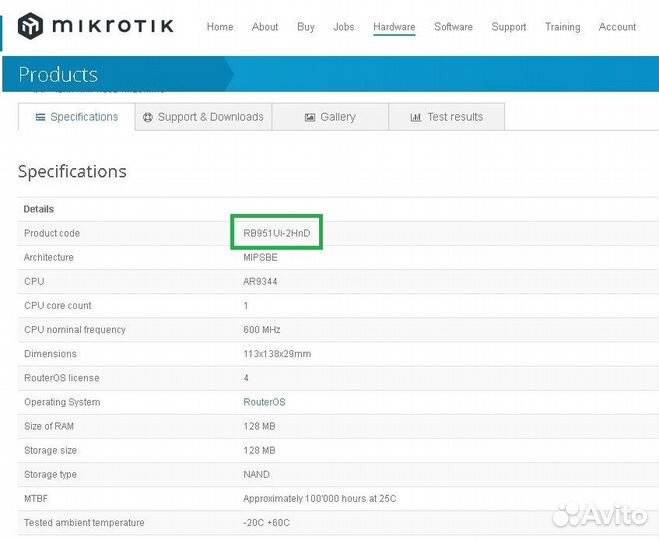This screenshot has height=540, width=659.
Task: Click the picture icon on Gallery tab
Action: 310,117
